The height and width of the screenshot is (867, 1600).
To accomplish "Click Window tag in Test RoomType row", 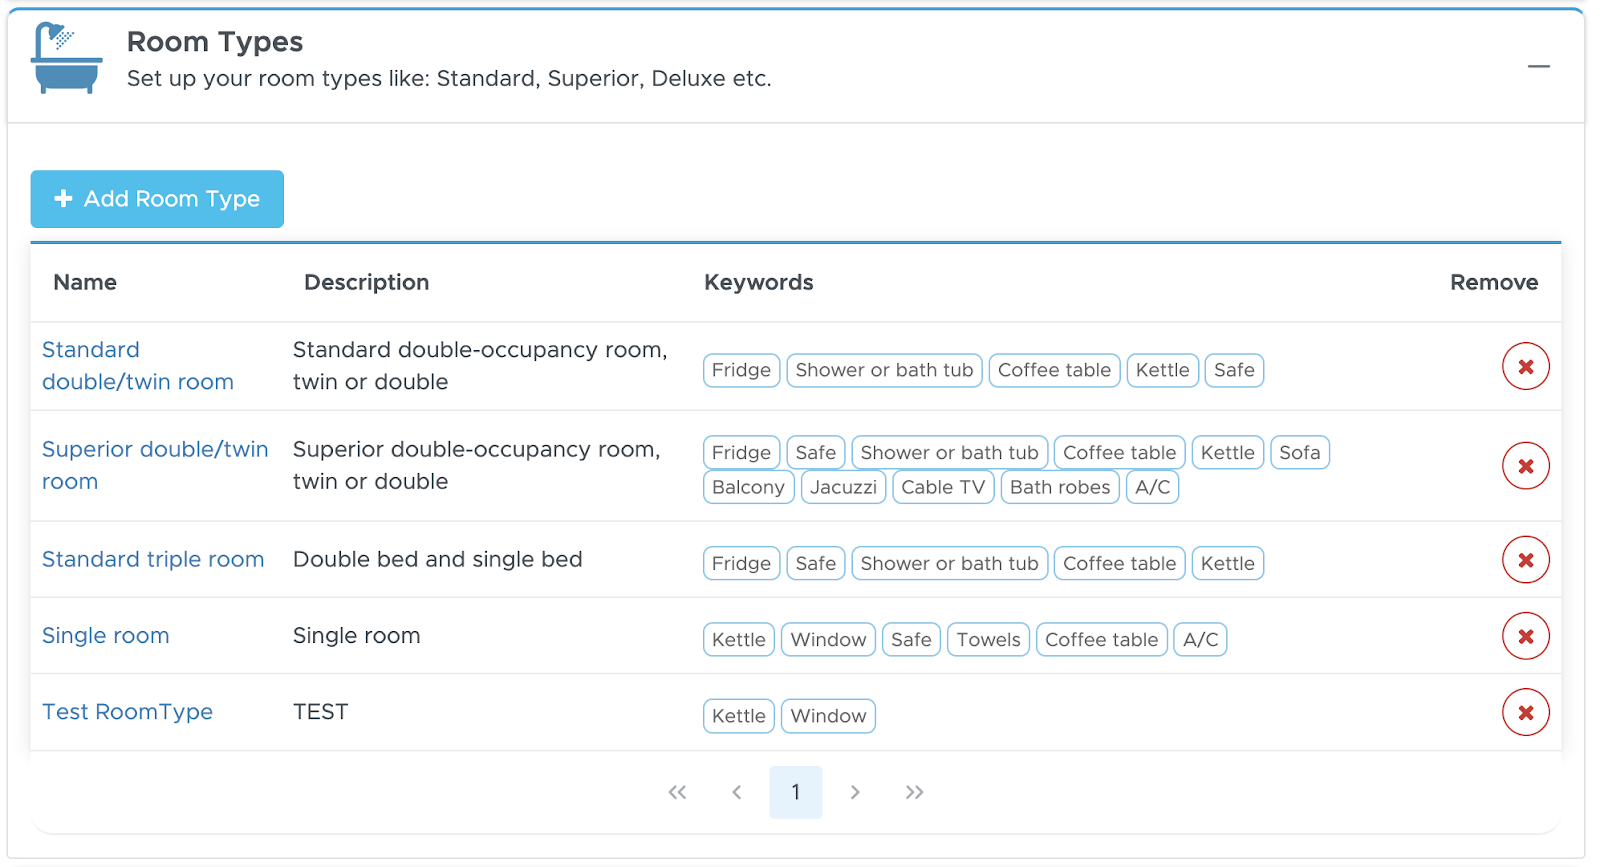I will [x=828, y=716].
